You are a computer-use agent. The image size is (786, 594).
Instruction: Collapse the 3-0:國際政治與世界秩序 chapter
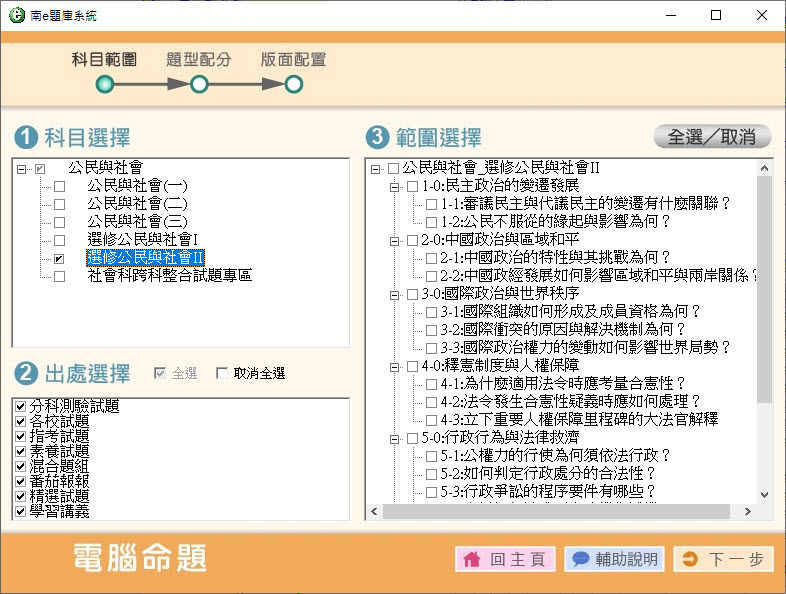(x=394, y=294)
